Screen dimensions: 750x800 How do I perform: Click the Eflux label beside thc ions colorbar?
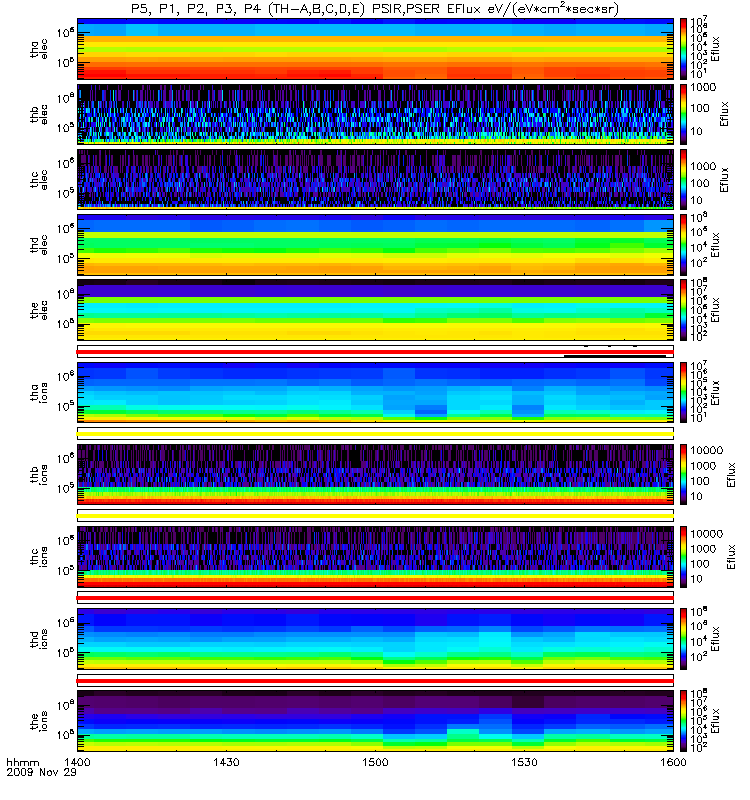coord(731,557)
